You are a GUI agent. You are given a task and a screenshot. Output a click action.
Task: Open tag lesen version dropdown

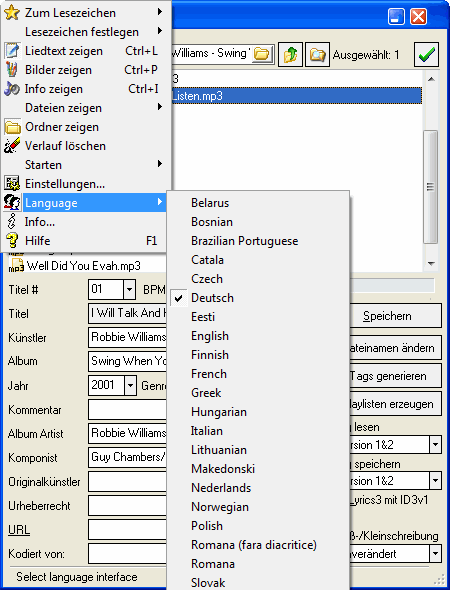coord(435,445)
